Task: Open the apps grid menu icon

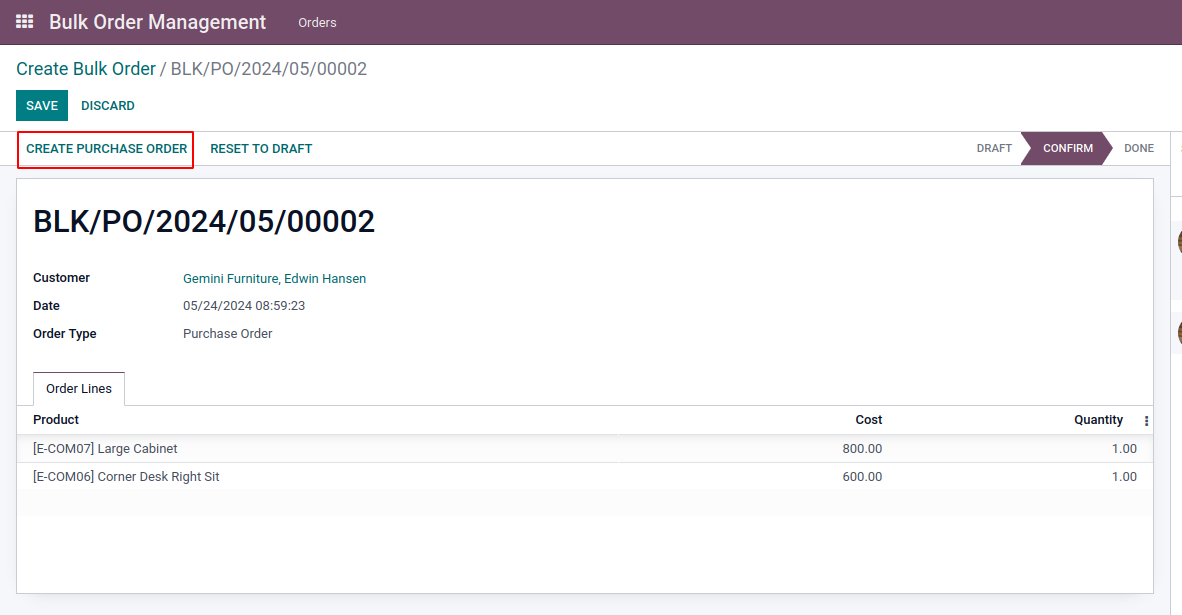Action: 24,22
